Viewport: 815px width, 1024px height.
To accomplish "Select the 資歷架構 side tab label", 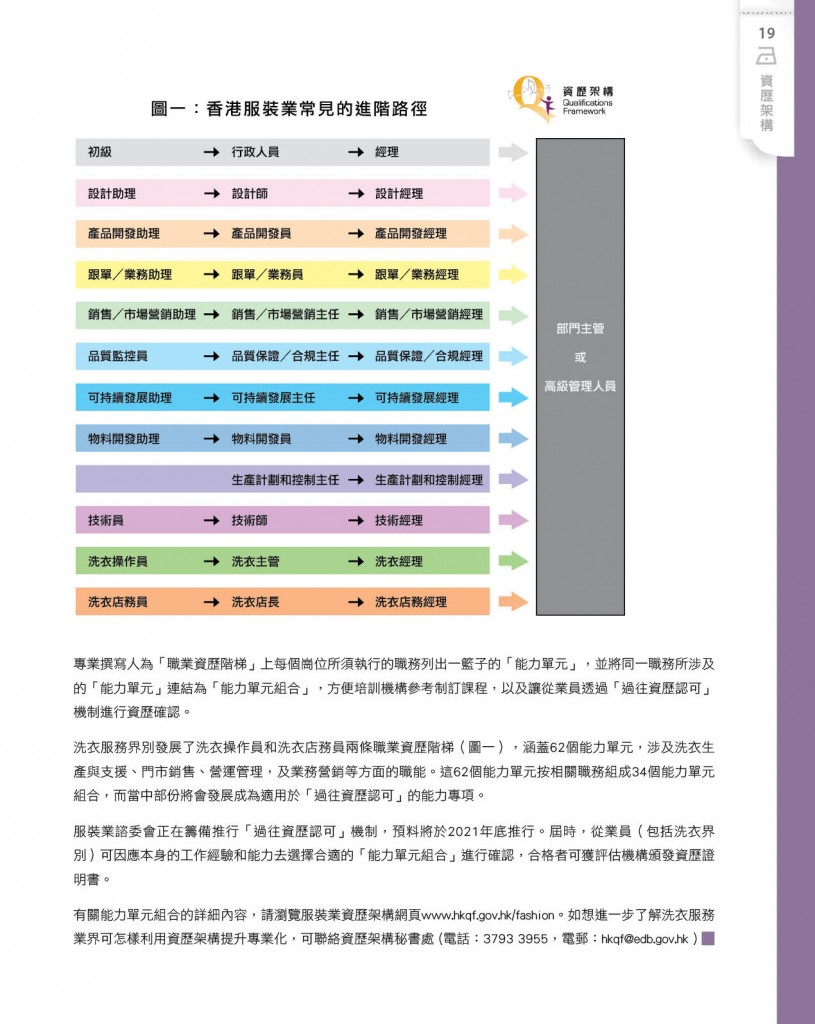I will tap(767, 103).
